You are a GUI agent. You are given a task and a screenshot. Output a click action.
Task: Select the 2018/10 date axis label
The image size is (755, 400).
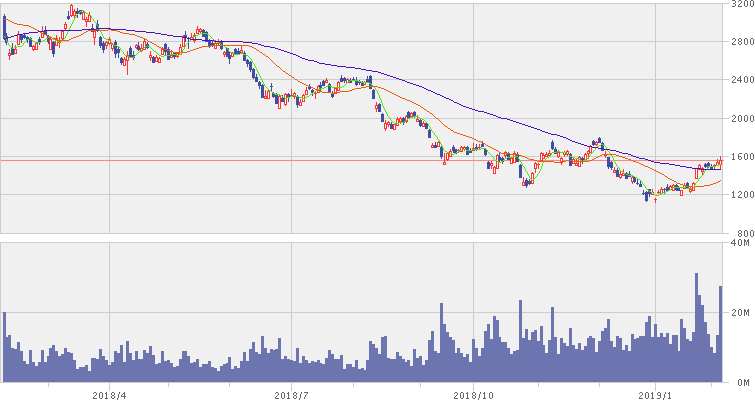pyautogui.click(x=470, y=393)
